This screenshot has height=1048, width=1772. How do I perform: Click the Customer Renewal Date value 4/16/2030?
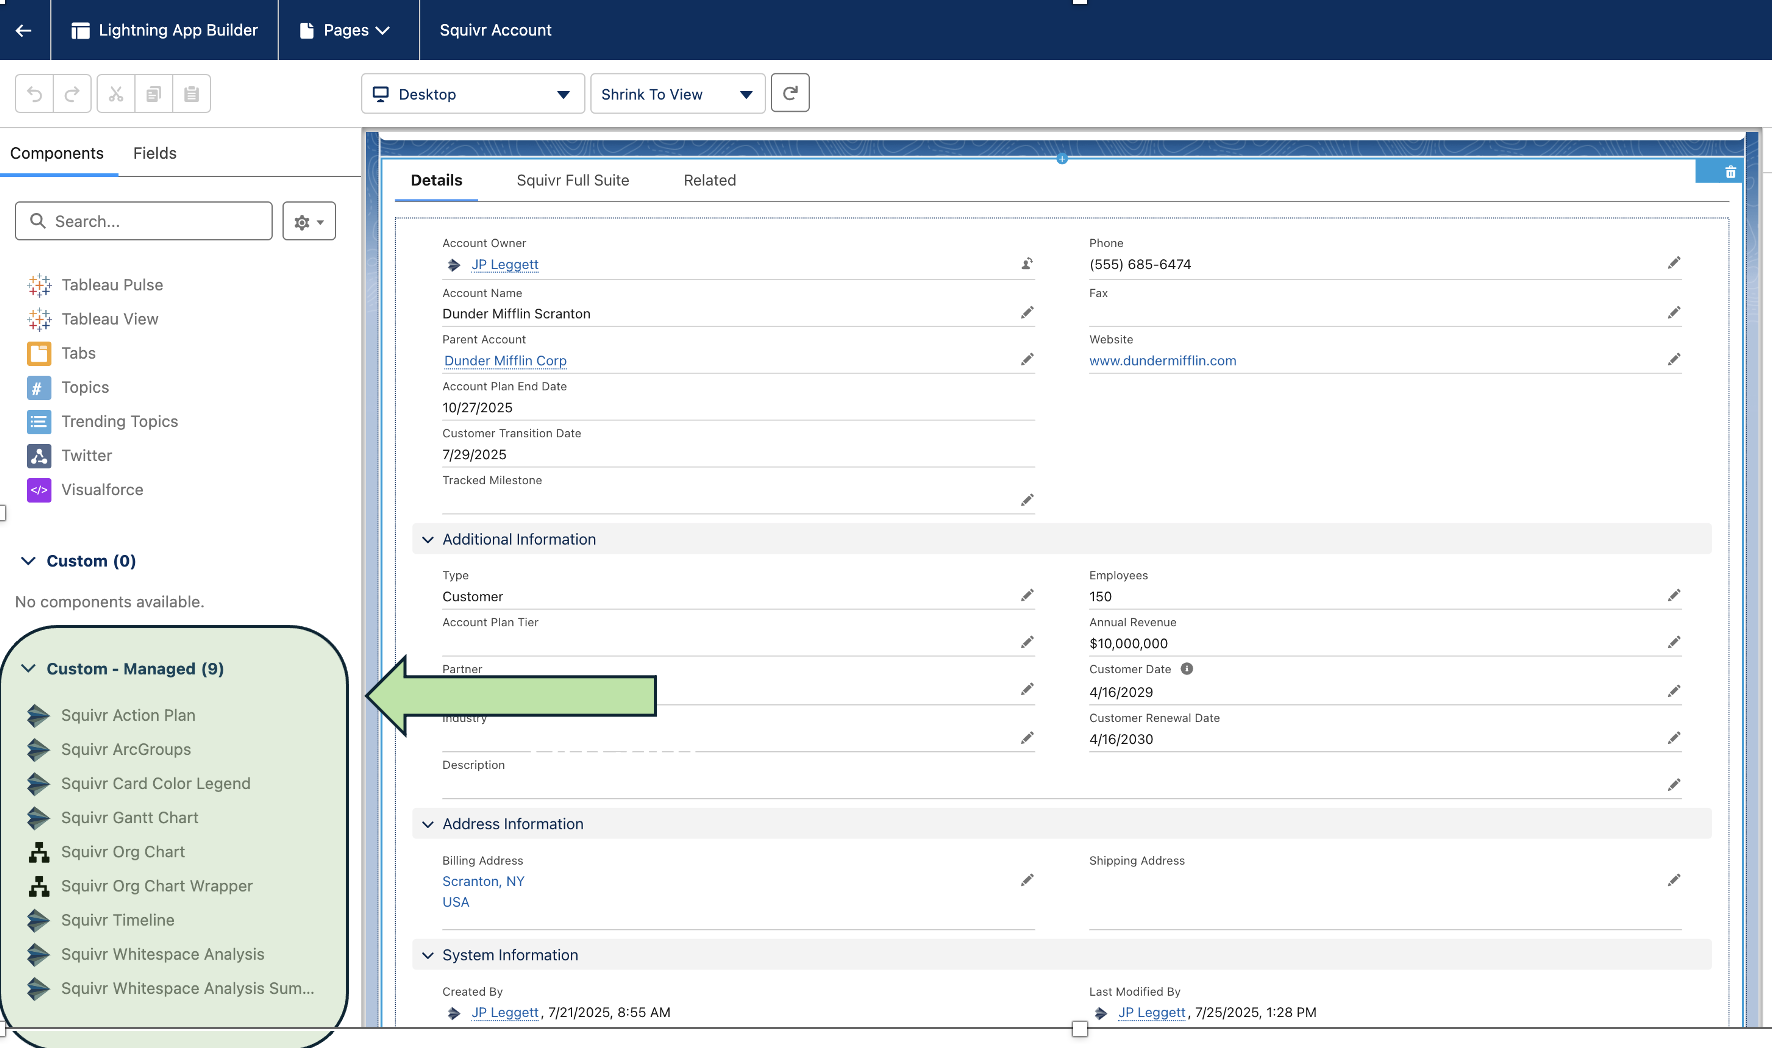(1121, 740)
